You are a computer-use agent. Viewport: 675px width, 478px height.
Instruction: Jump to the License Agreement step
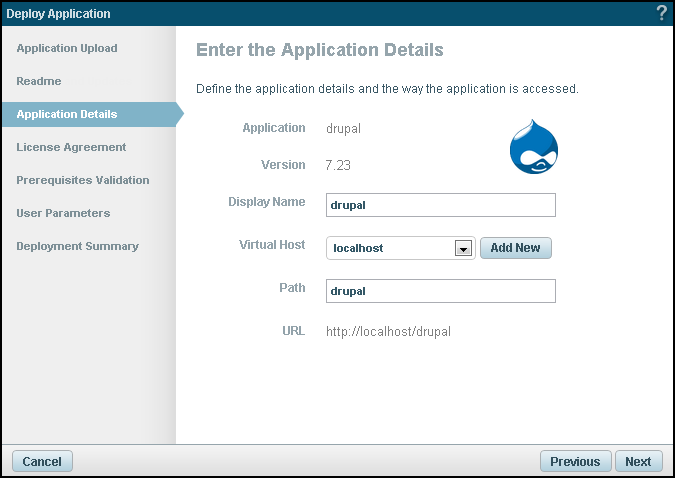point(71,147)
